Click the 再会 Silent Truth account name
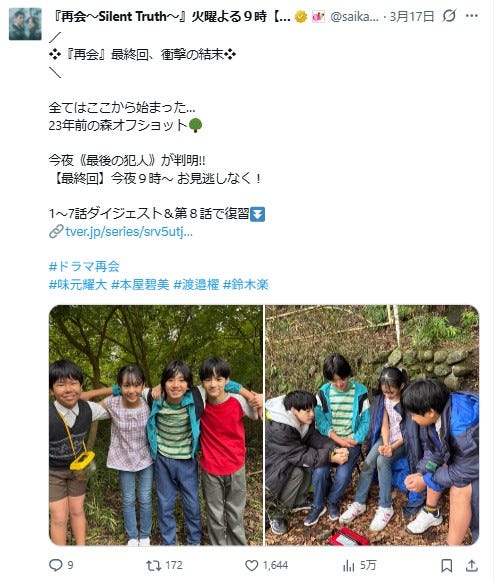This screenshot has height=581, width=500. pos(171,16)
